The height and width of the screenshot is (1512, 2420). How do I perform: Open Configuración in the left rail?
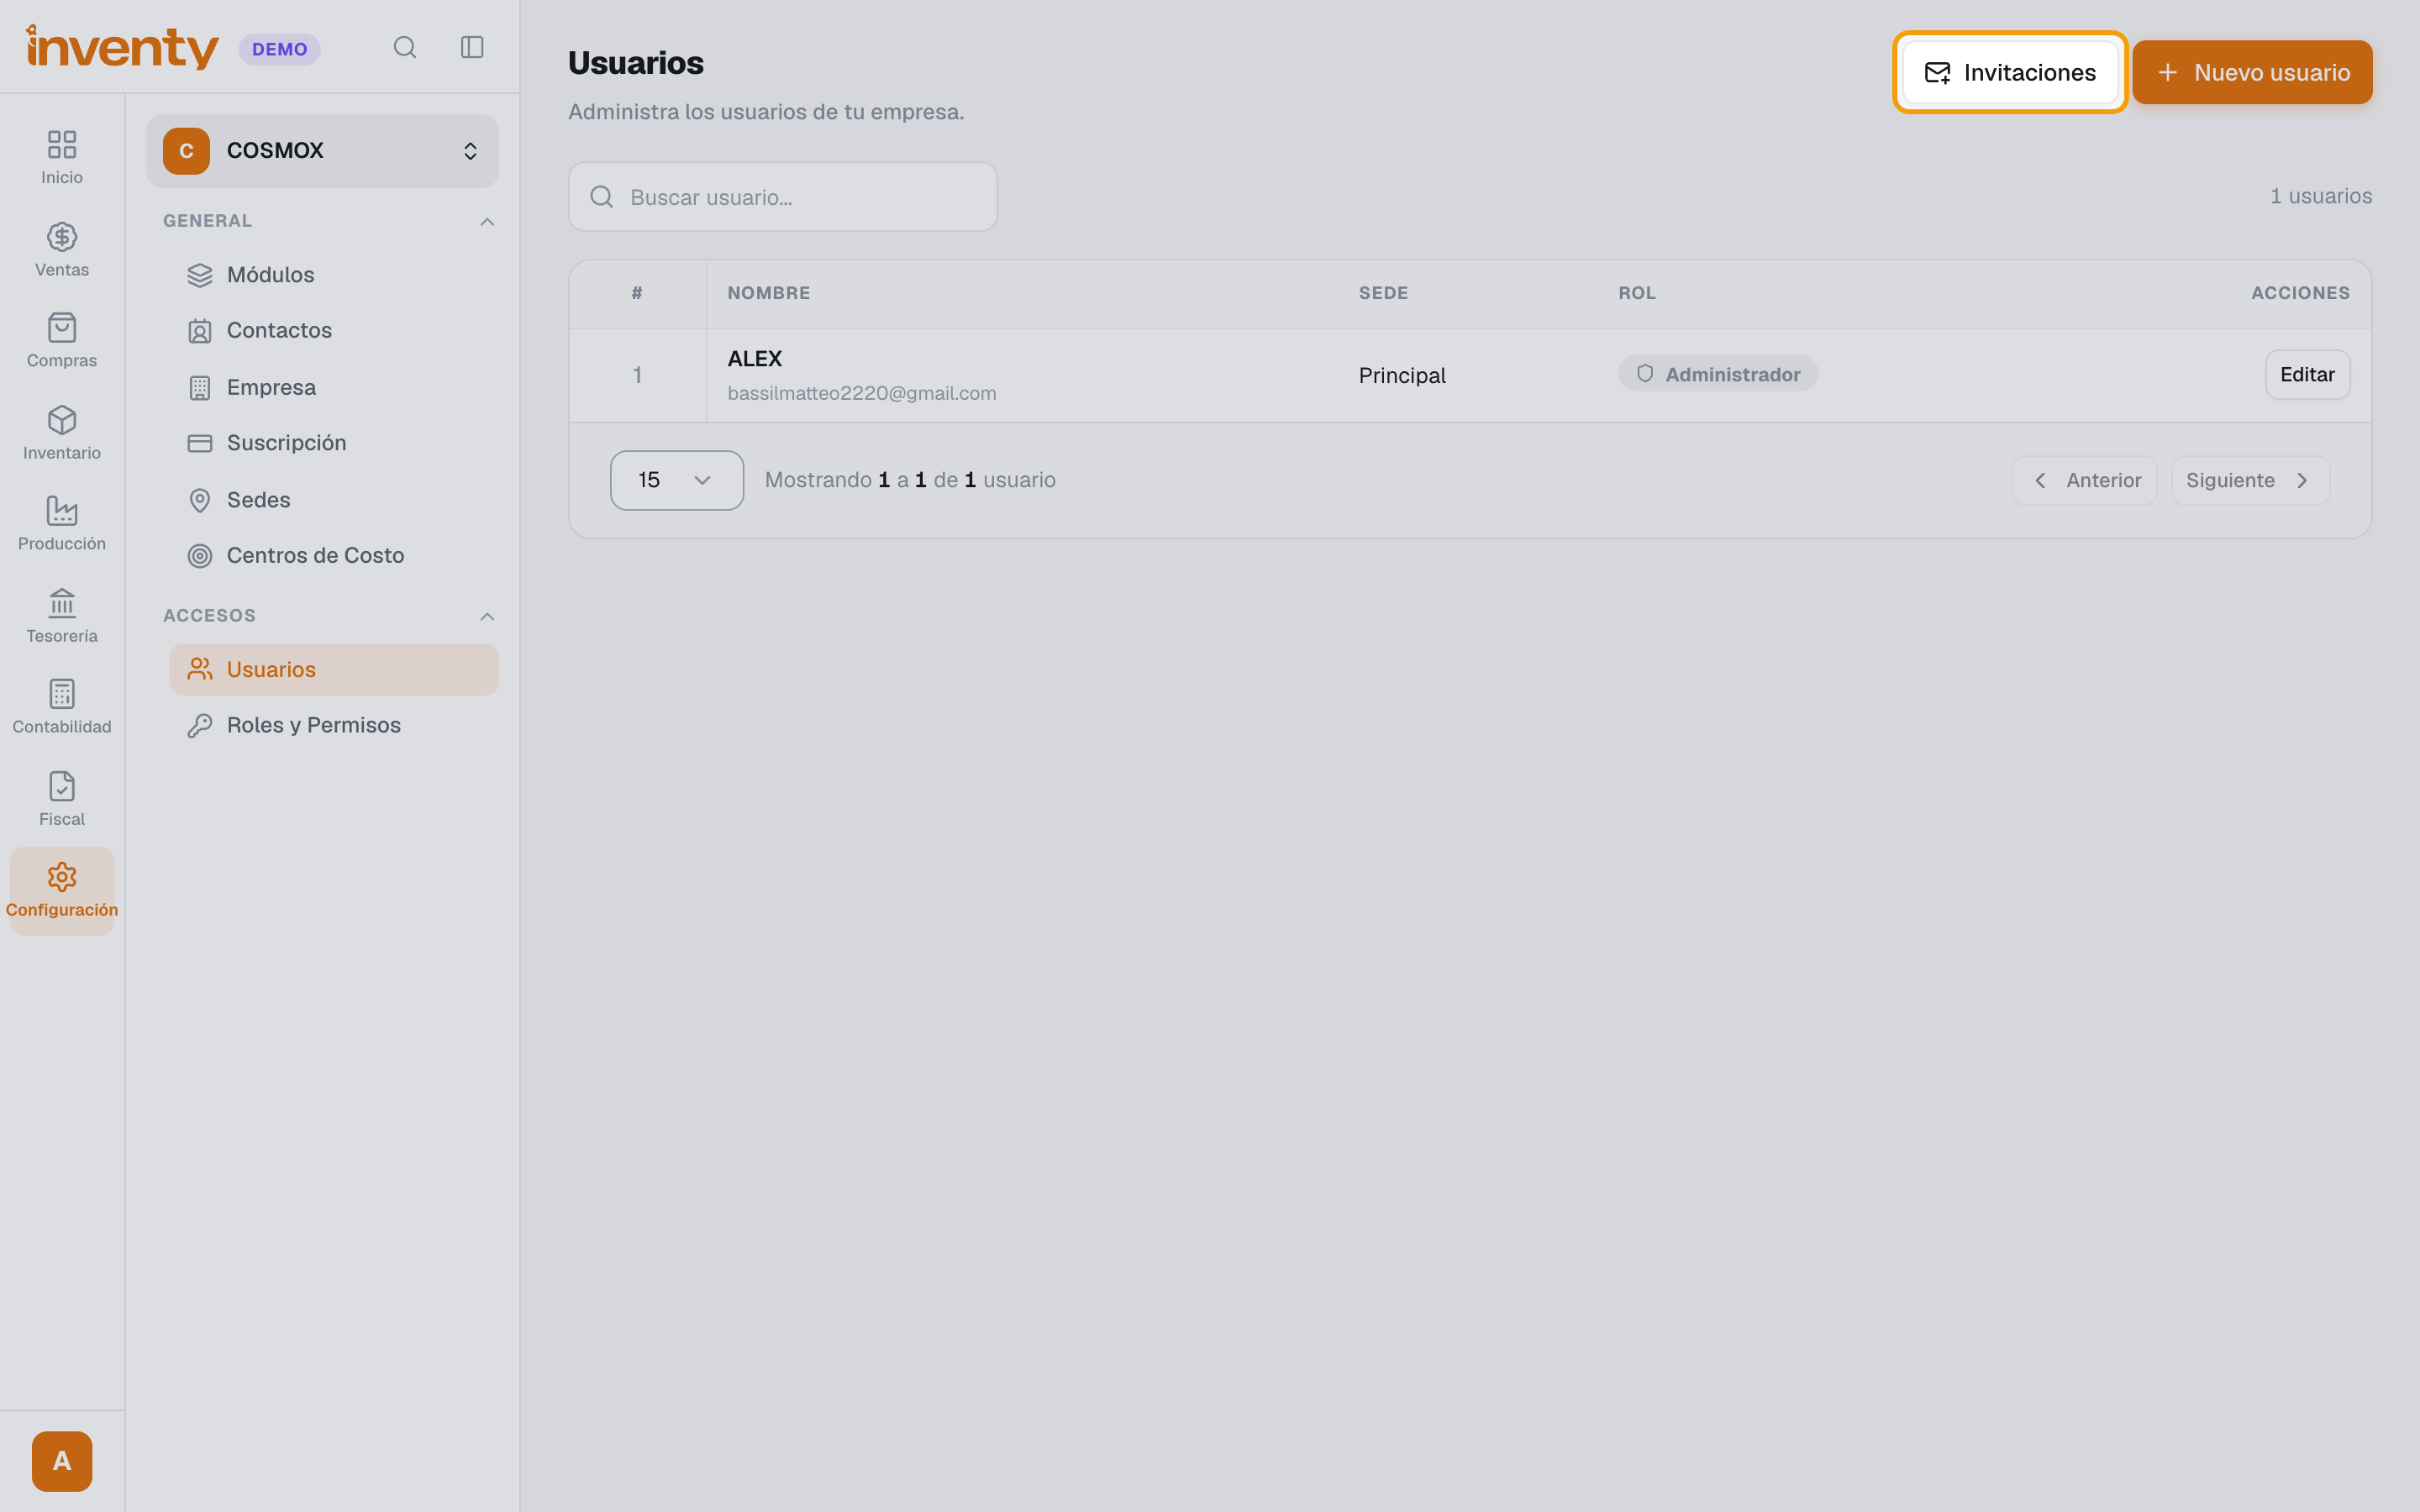[62, 890]
